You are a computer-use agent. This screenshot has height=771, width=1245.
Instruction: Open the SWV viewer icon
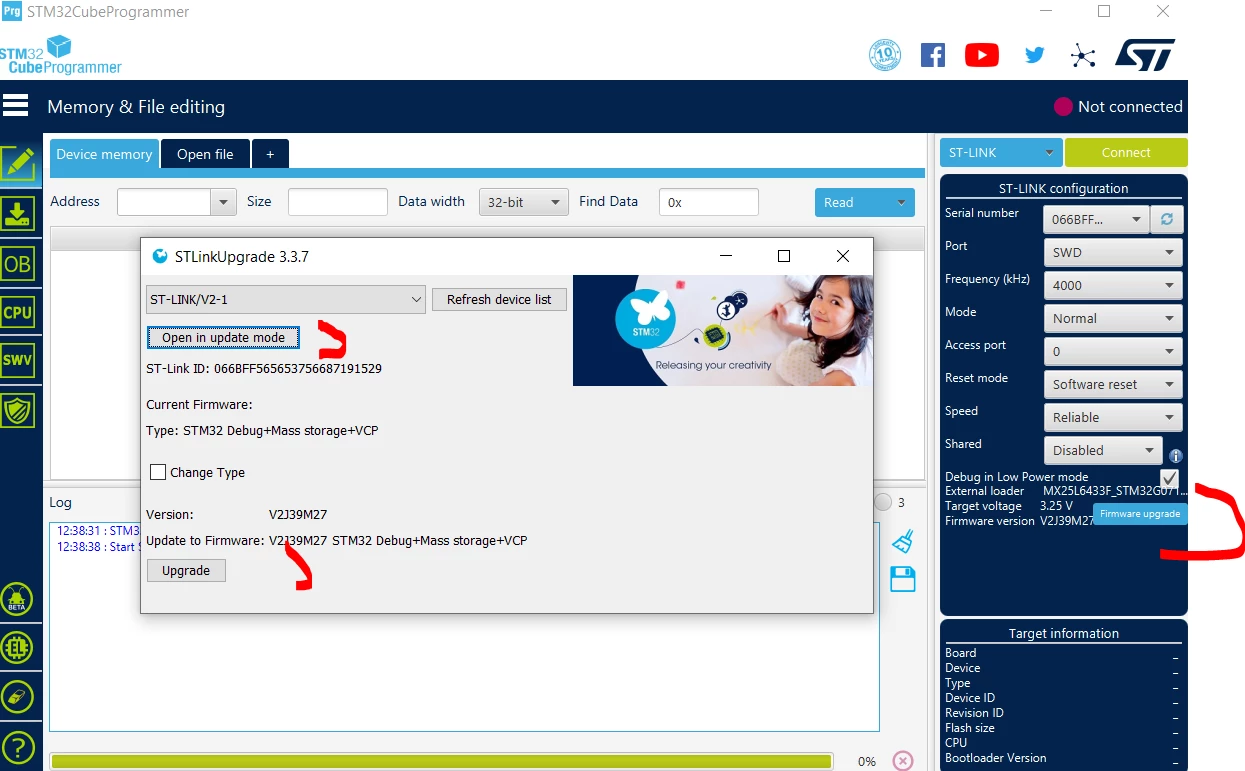pos(18,360)
